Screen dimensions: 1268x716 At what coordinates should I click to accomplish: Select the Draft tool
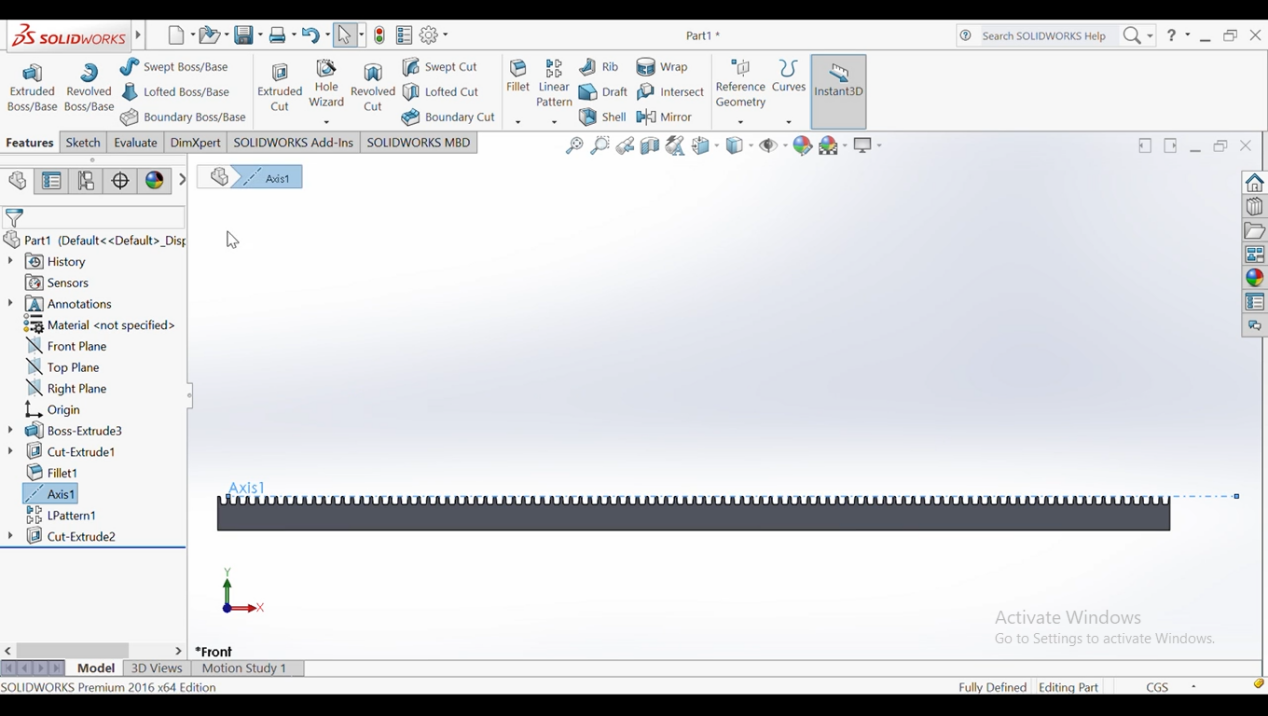603,92
